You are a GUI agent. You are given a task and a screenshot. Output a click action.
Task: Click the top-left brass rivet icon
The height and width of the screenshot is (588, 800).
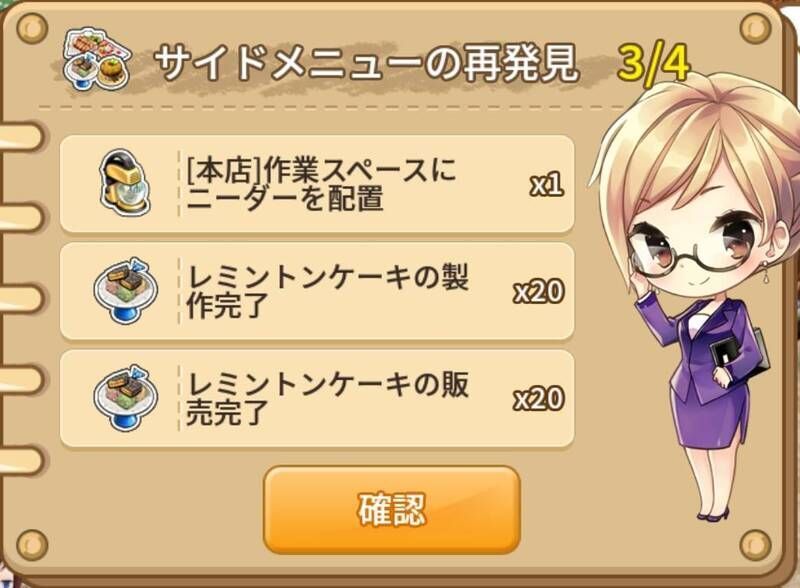pos(32,27)
